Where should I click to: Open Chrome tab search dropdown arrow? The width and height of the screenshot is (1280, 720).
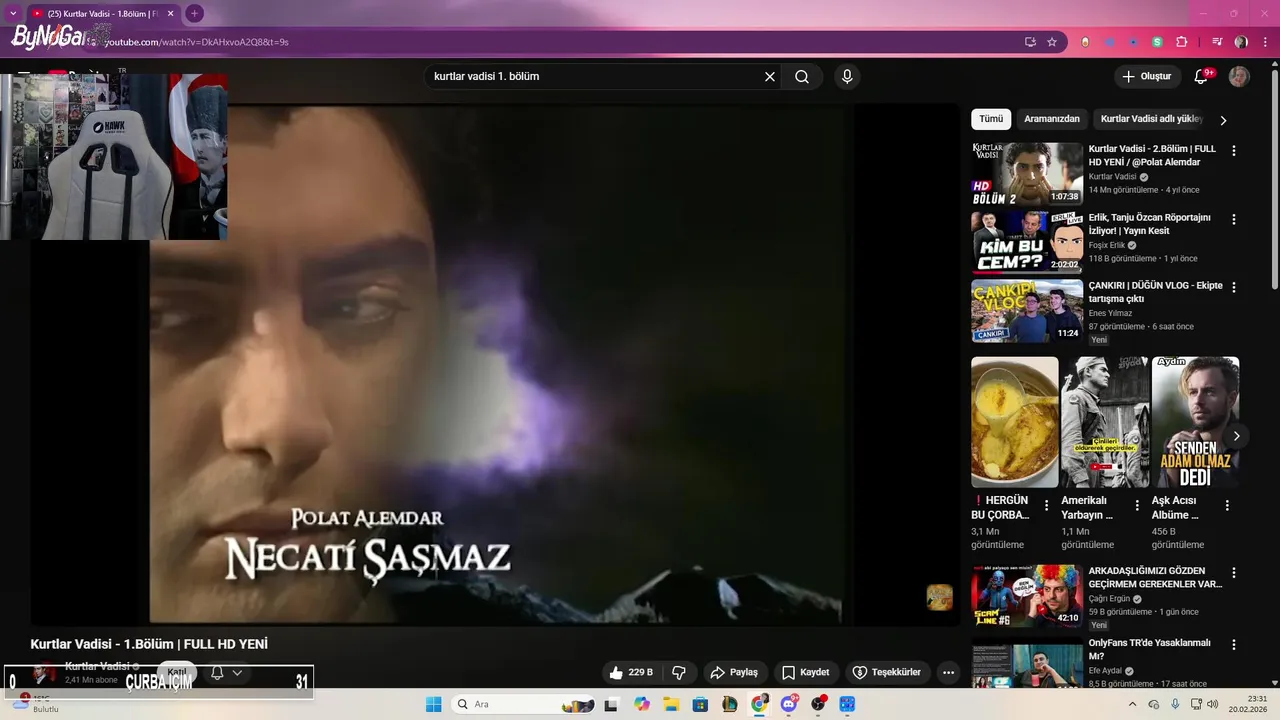tap(13, 14)
